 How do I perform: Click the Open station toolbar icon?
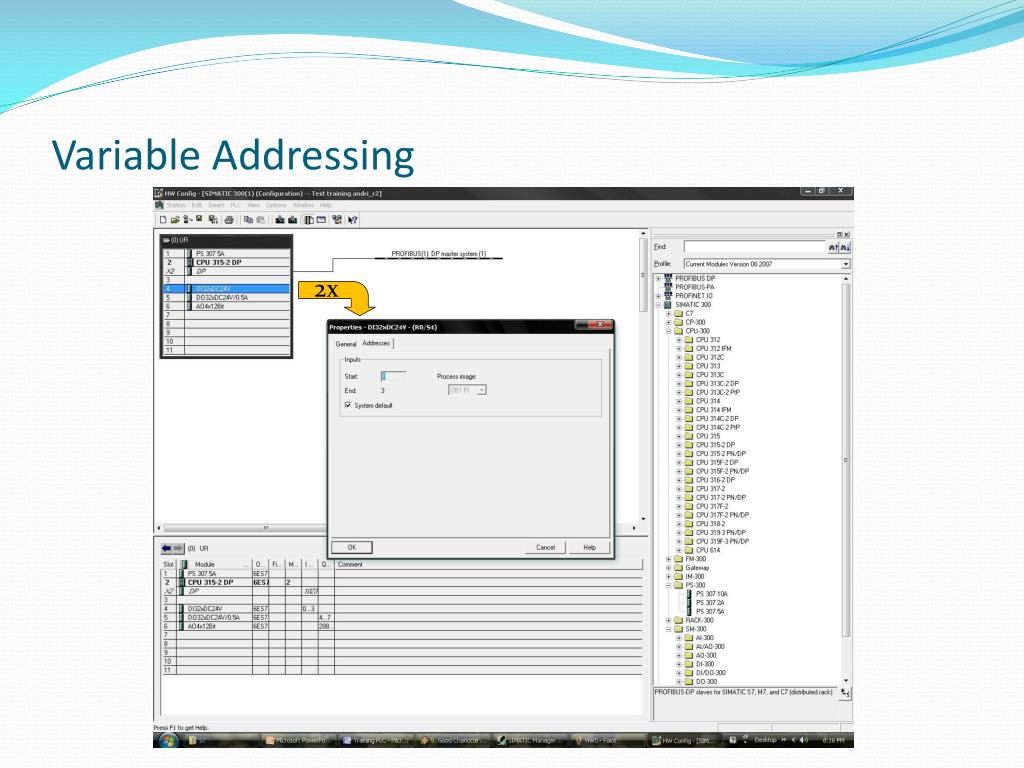pos(174,220)
